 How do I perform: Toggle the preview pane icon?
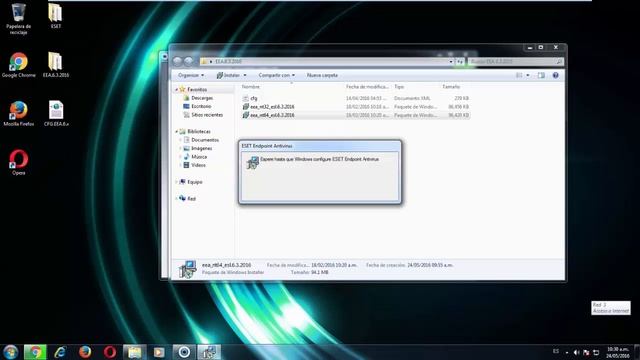[x=541, y=75]
